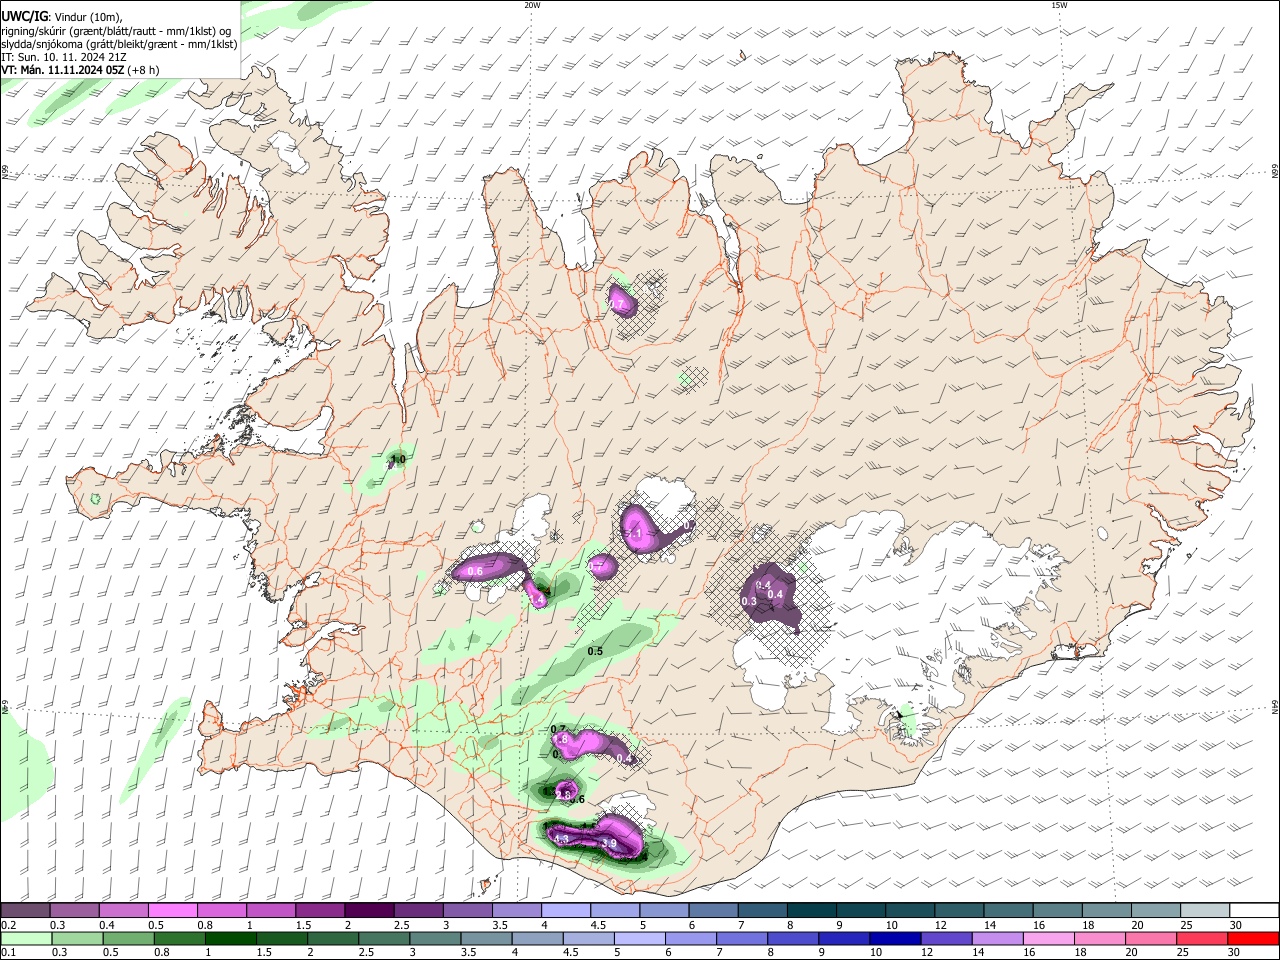This screenshot has height=960, width=1280.
Task: Select upper legend swatch starting at 14
Action: (1008, 910)
